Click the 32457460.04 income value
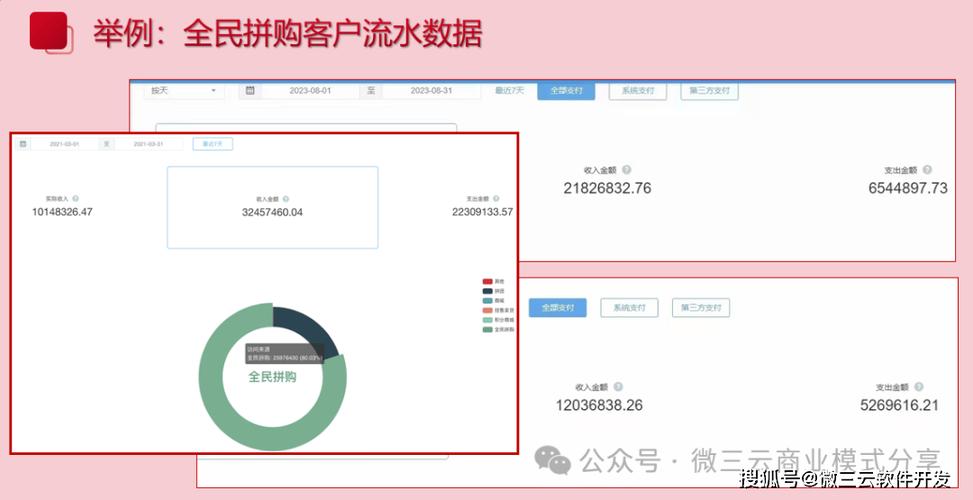 (x=272, y=212)
